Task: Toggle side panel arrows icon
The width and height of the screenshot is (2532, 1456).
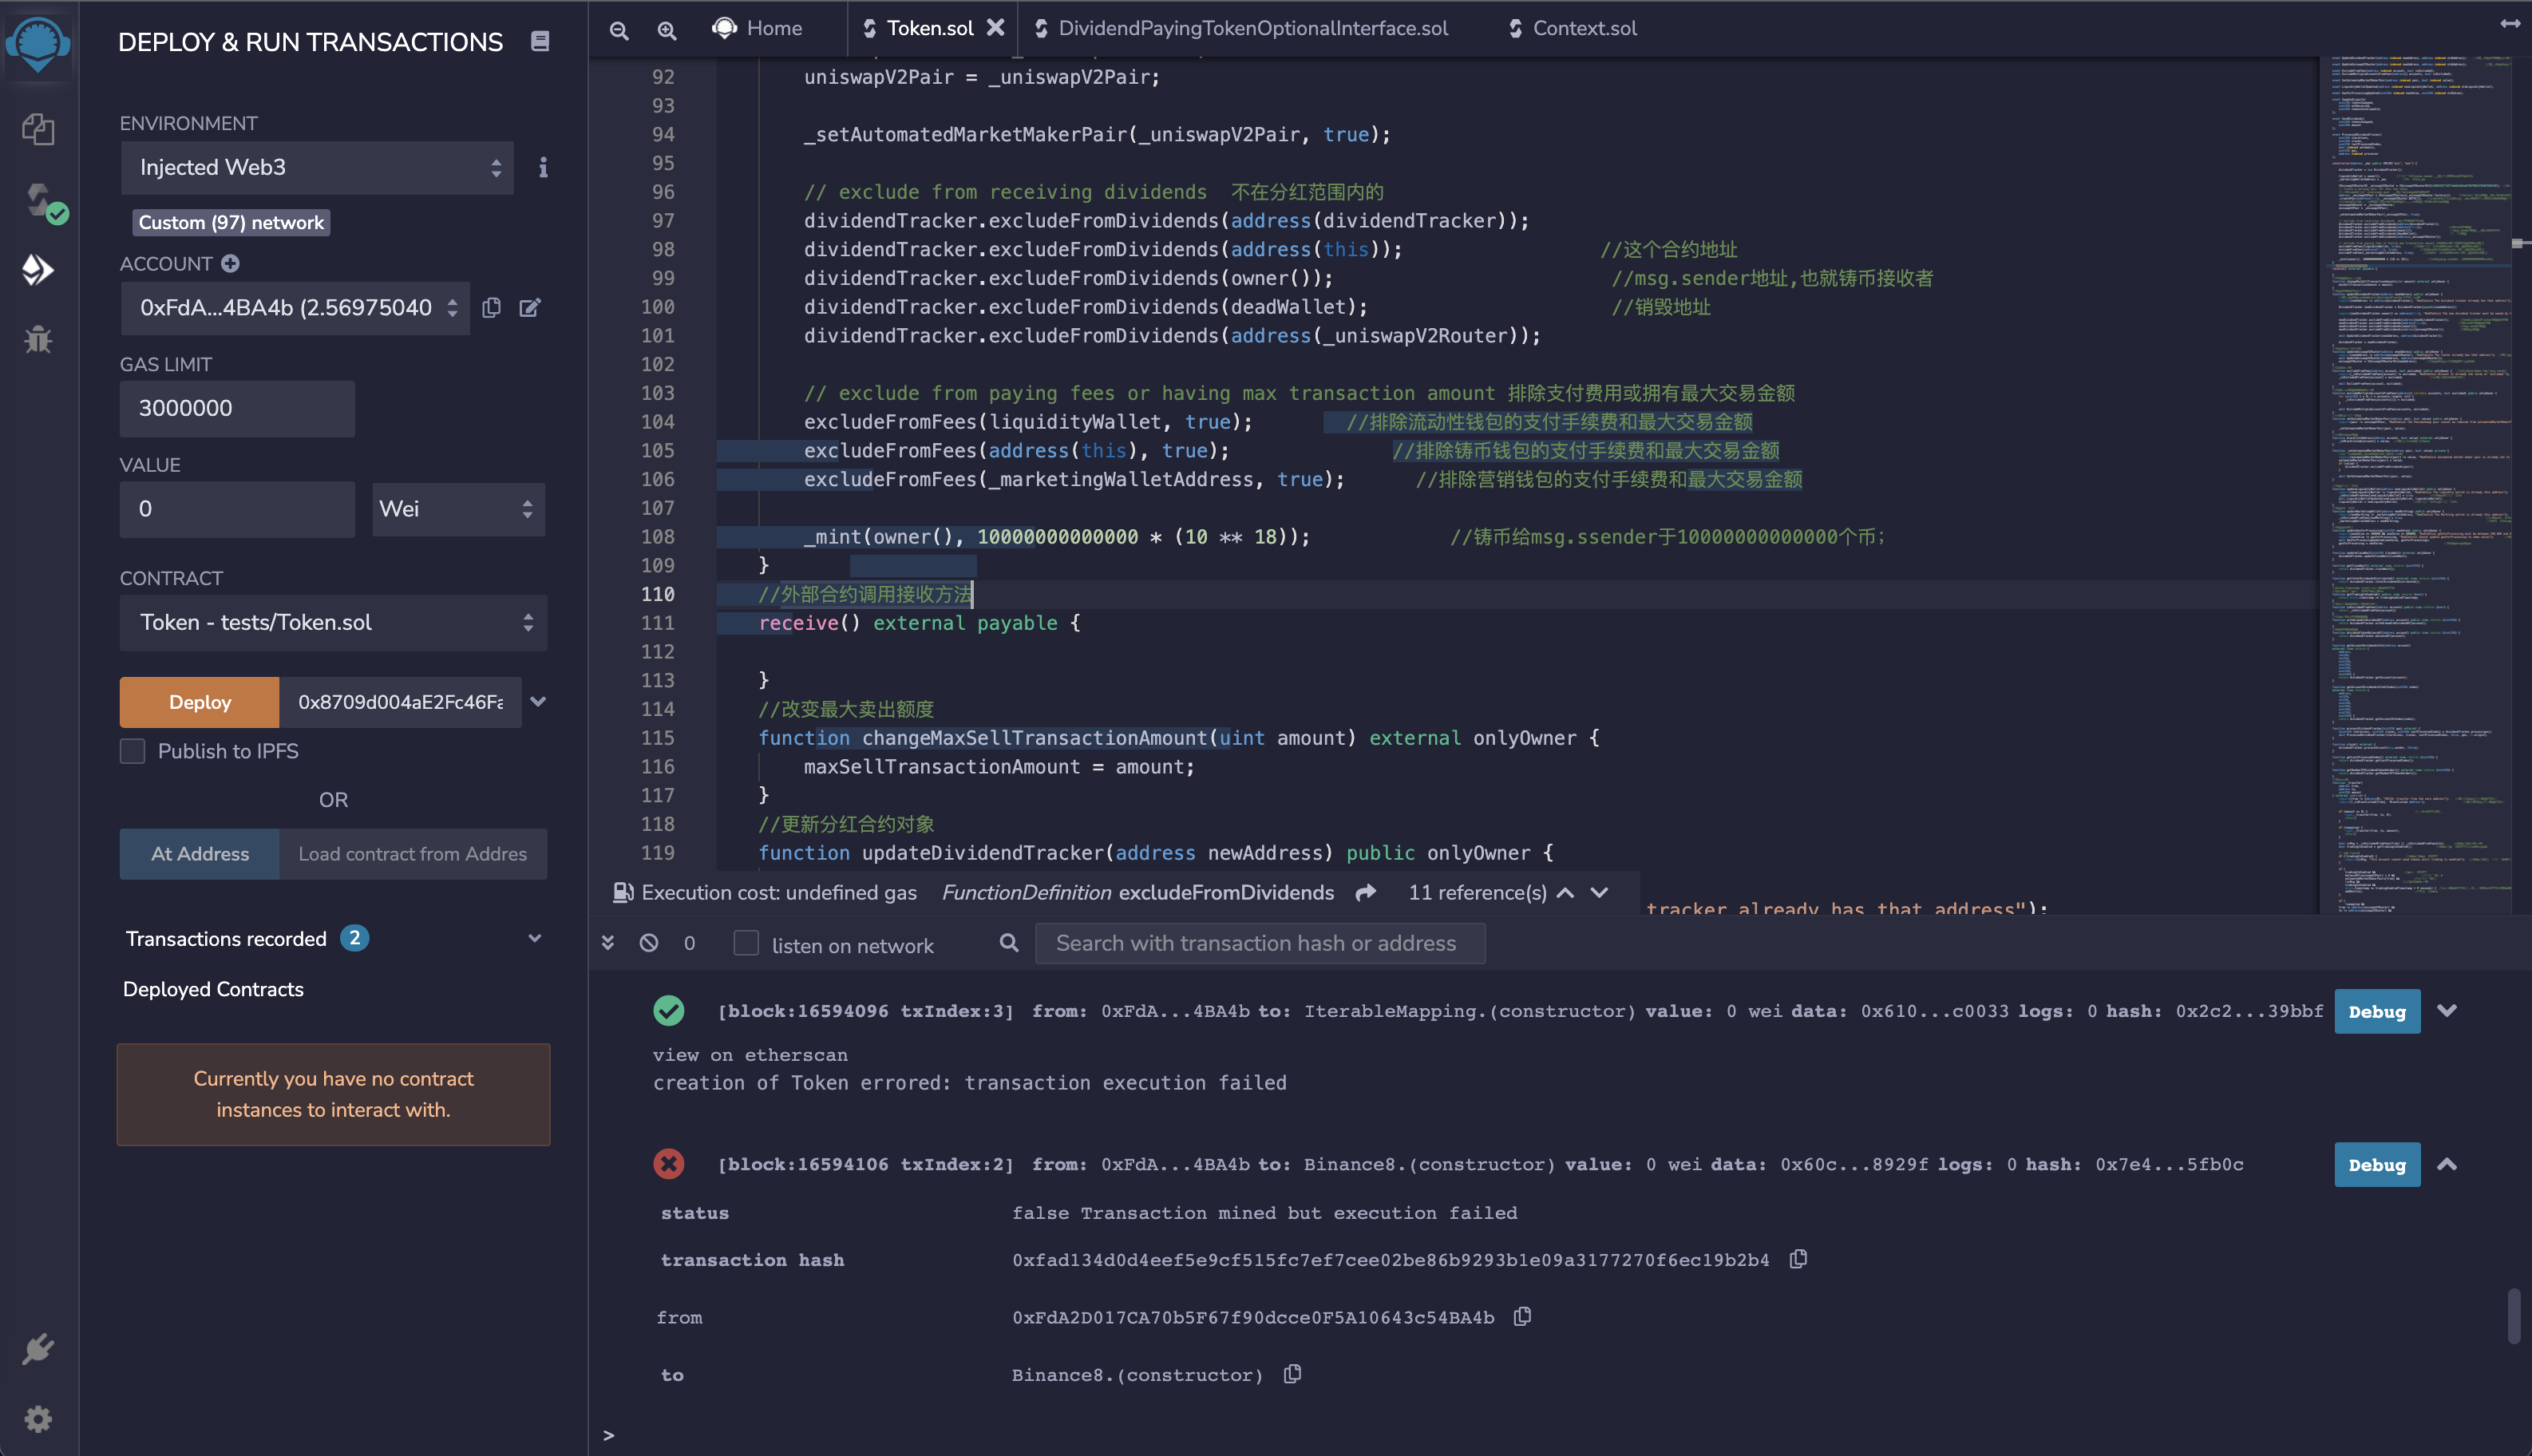Action: [x=2510, y=24]
